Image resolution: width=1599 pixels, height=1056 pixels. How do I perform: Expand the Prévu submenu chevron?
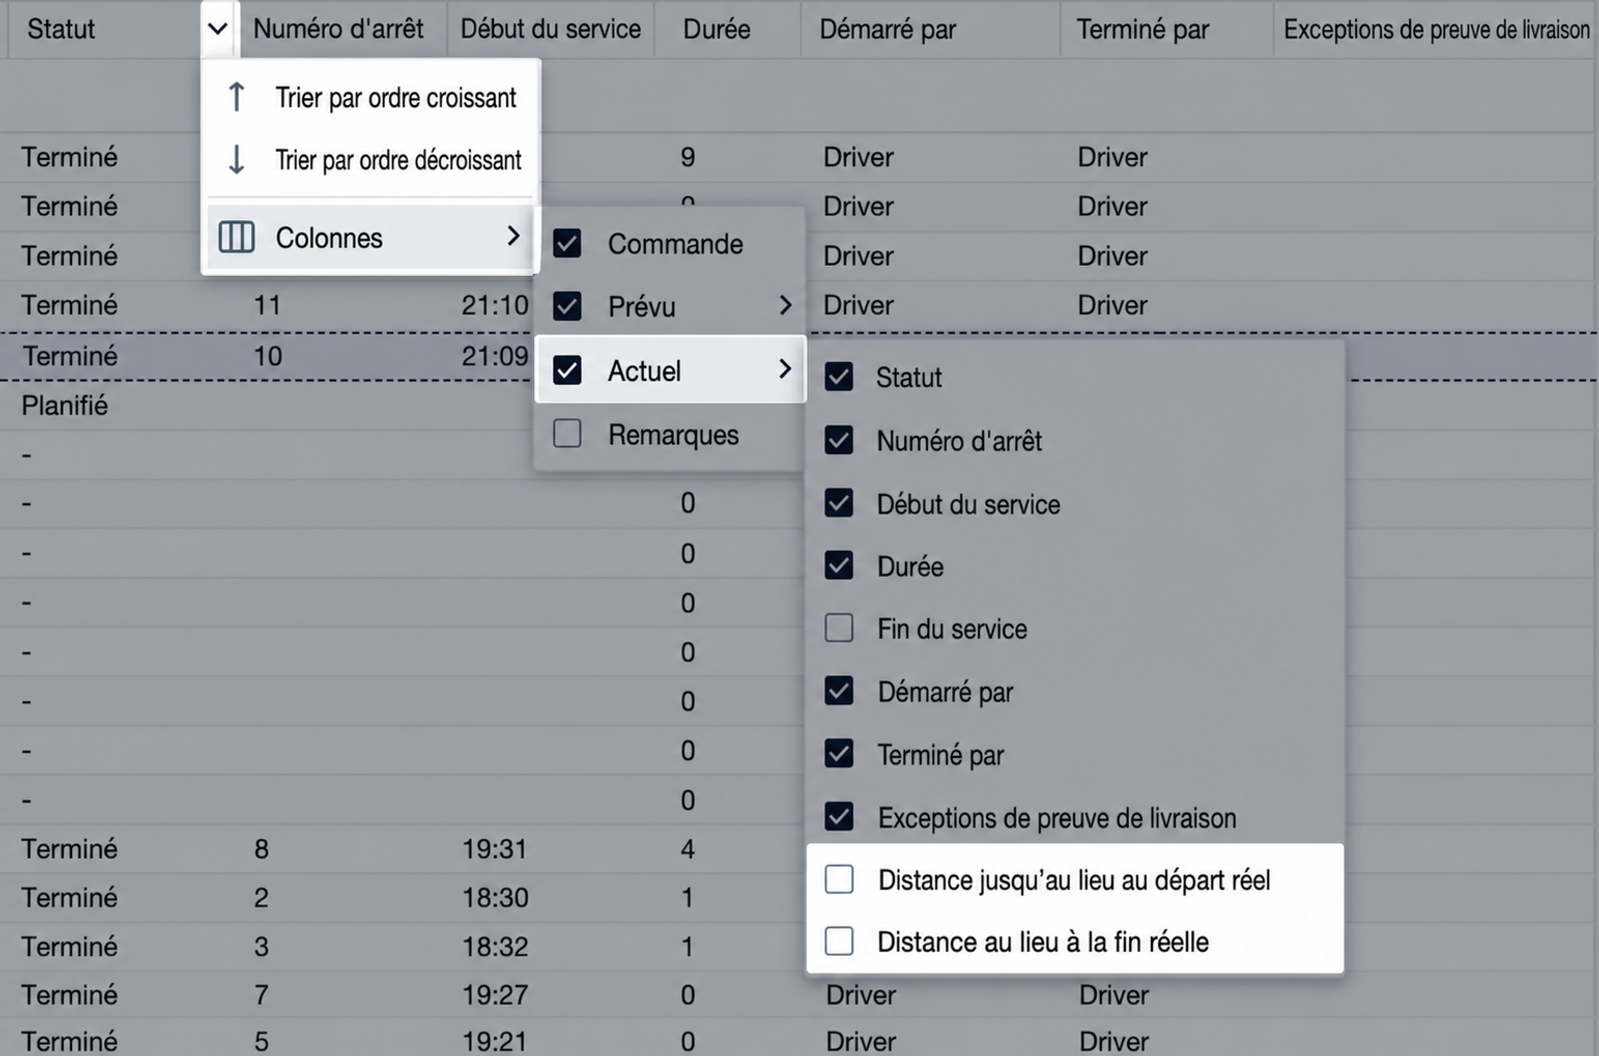785,305
